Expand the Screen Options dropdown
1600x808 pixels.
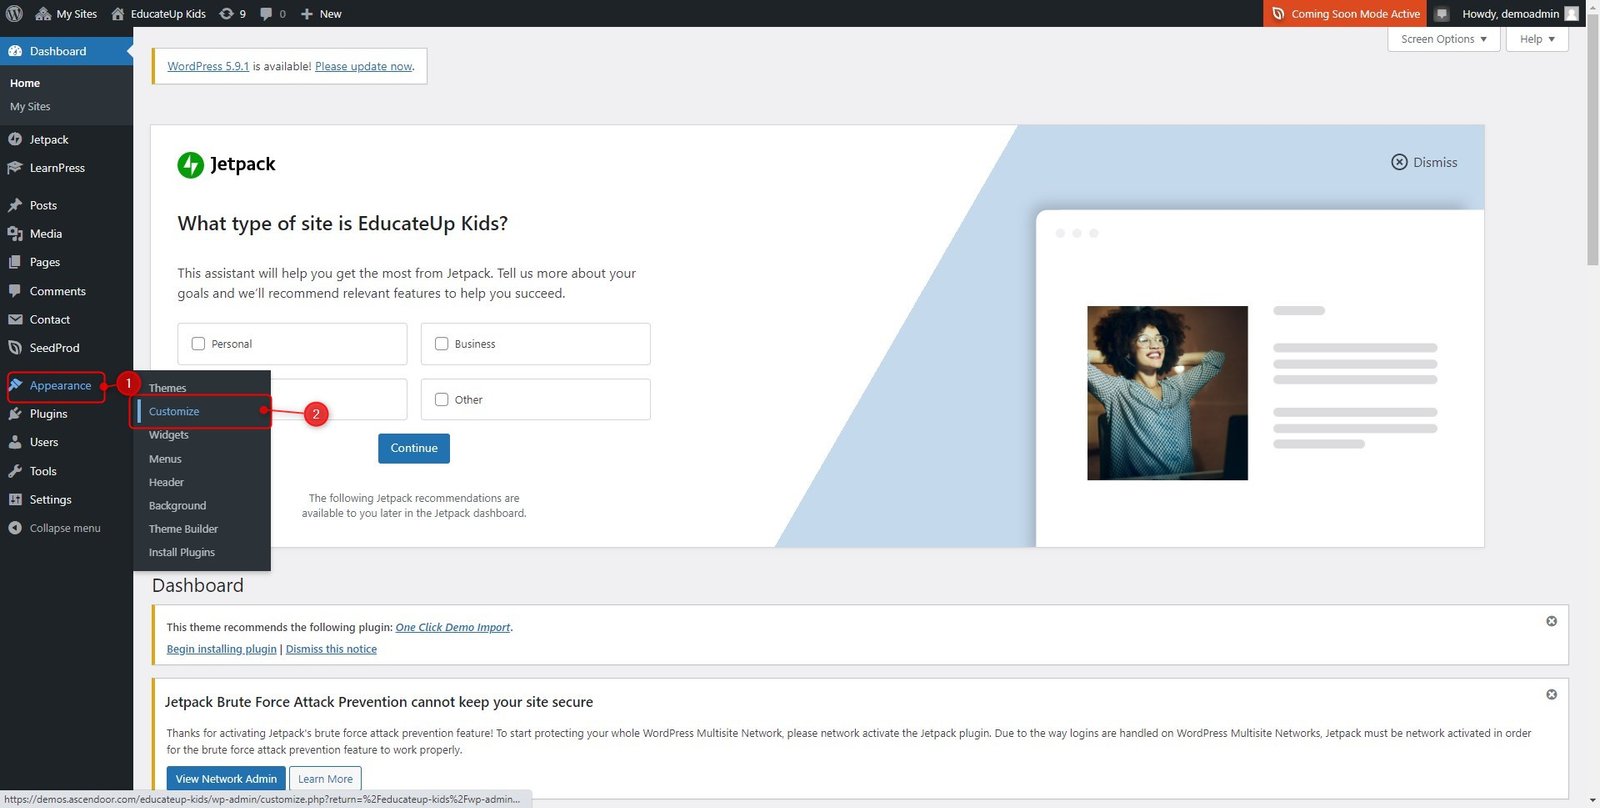click(x=1443, y=39)
